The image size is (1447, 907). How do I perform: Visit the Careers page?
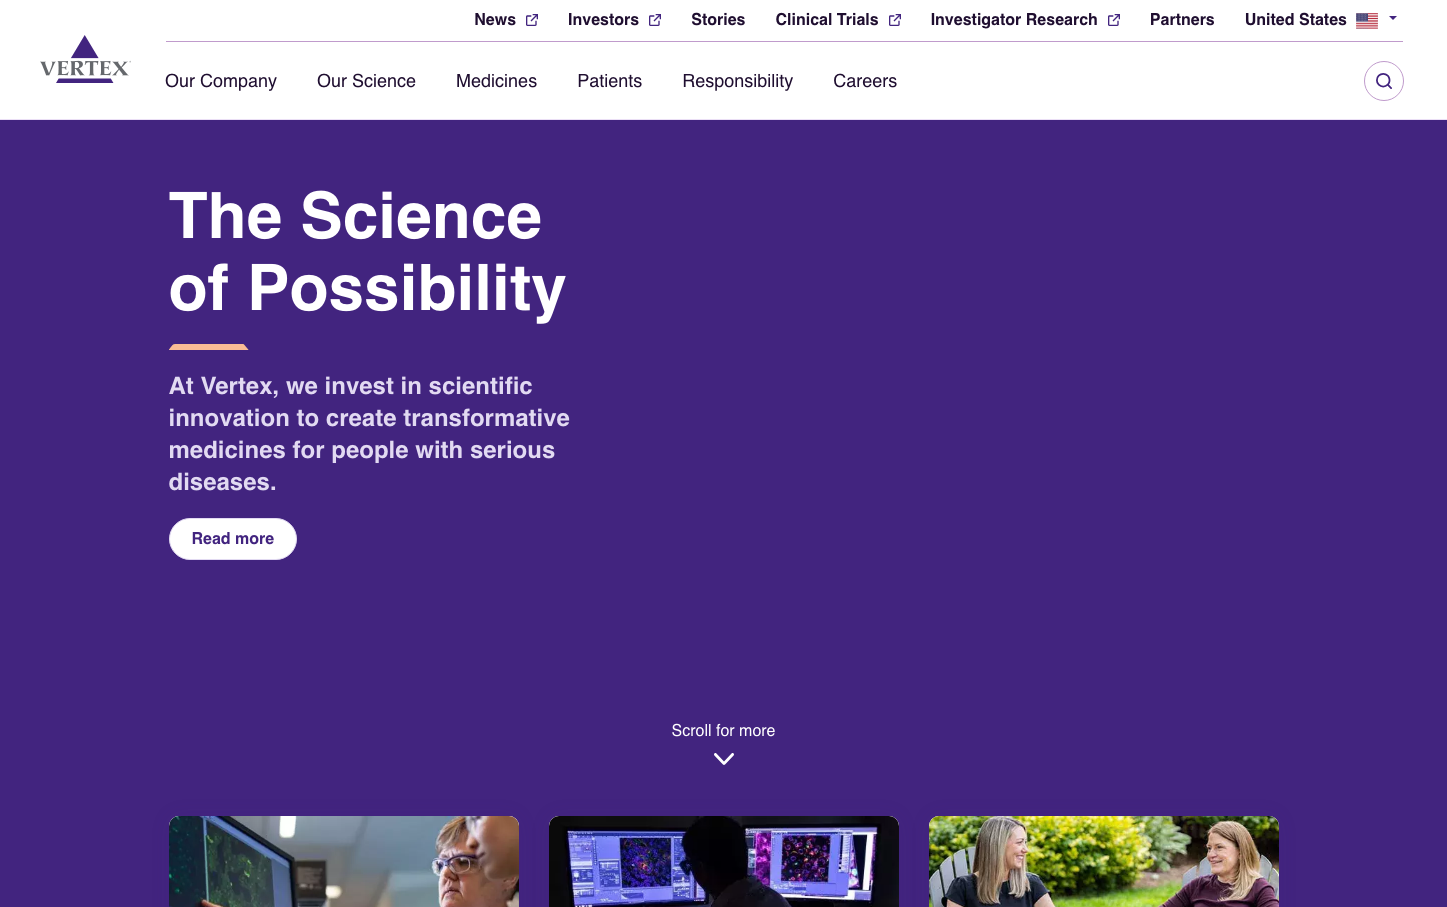tap(865, 81)
